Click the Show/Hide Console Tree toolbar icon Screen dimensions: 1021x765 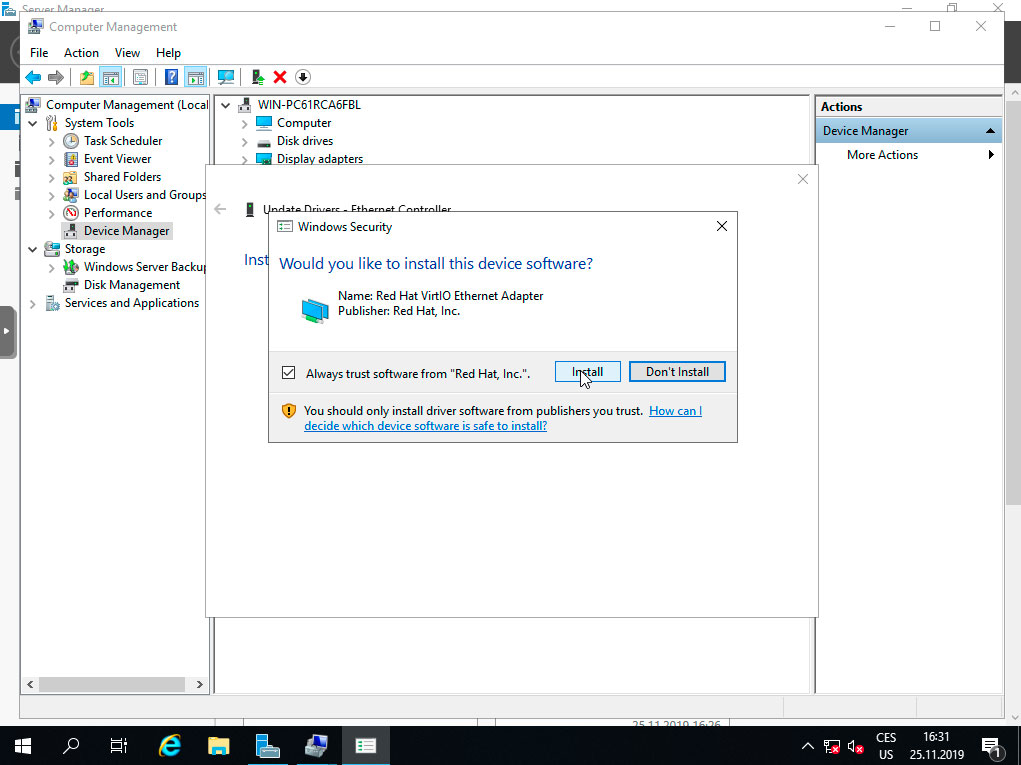click(x=111, y=77)
